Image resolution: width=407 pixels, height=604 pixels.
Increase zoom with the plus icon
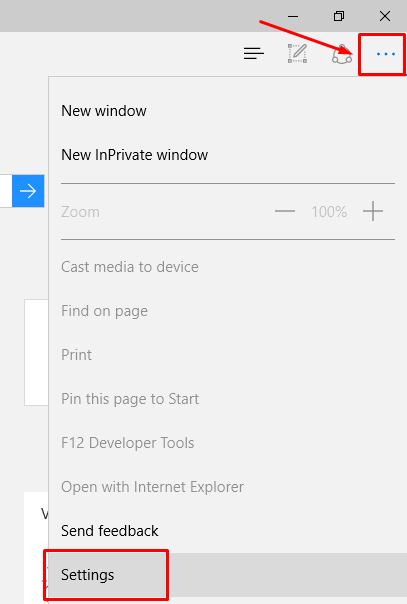(x=373, y=211)
